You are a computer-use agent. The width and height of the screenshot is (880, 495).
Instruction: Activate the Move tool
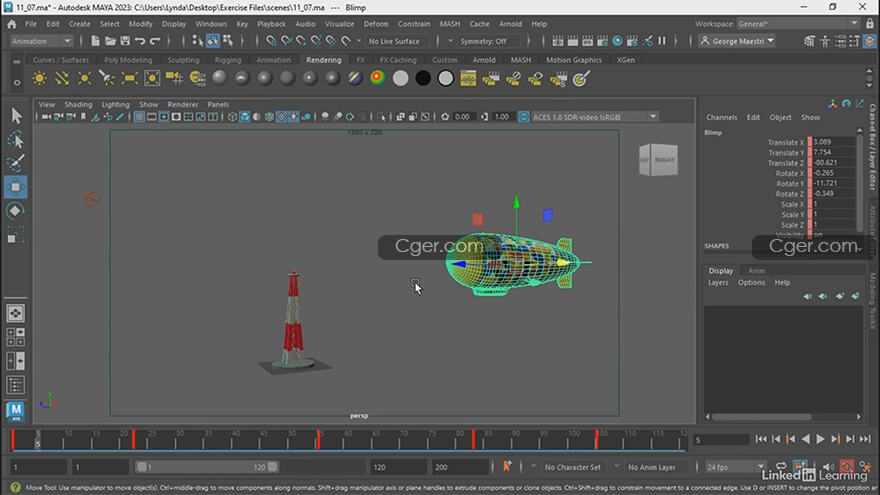tap(16, 187)
